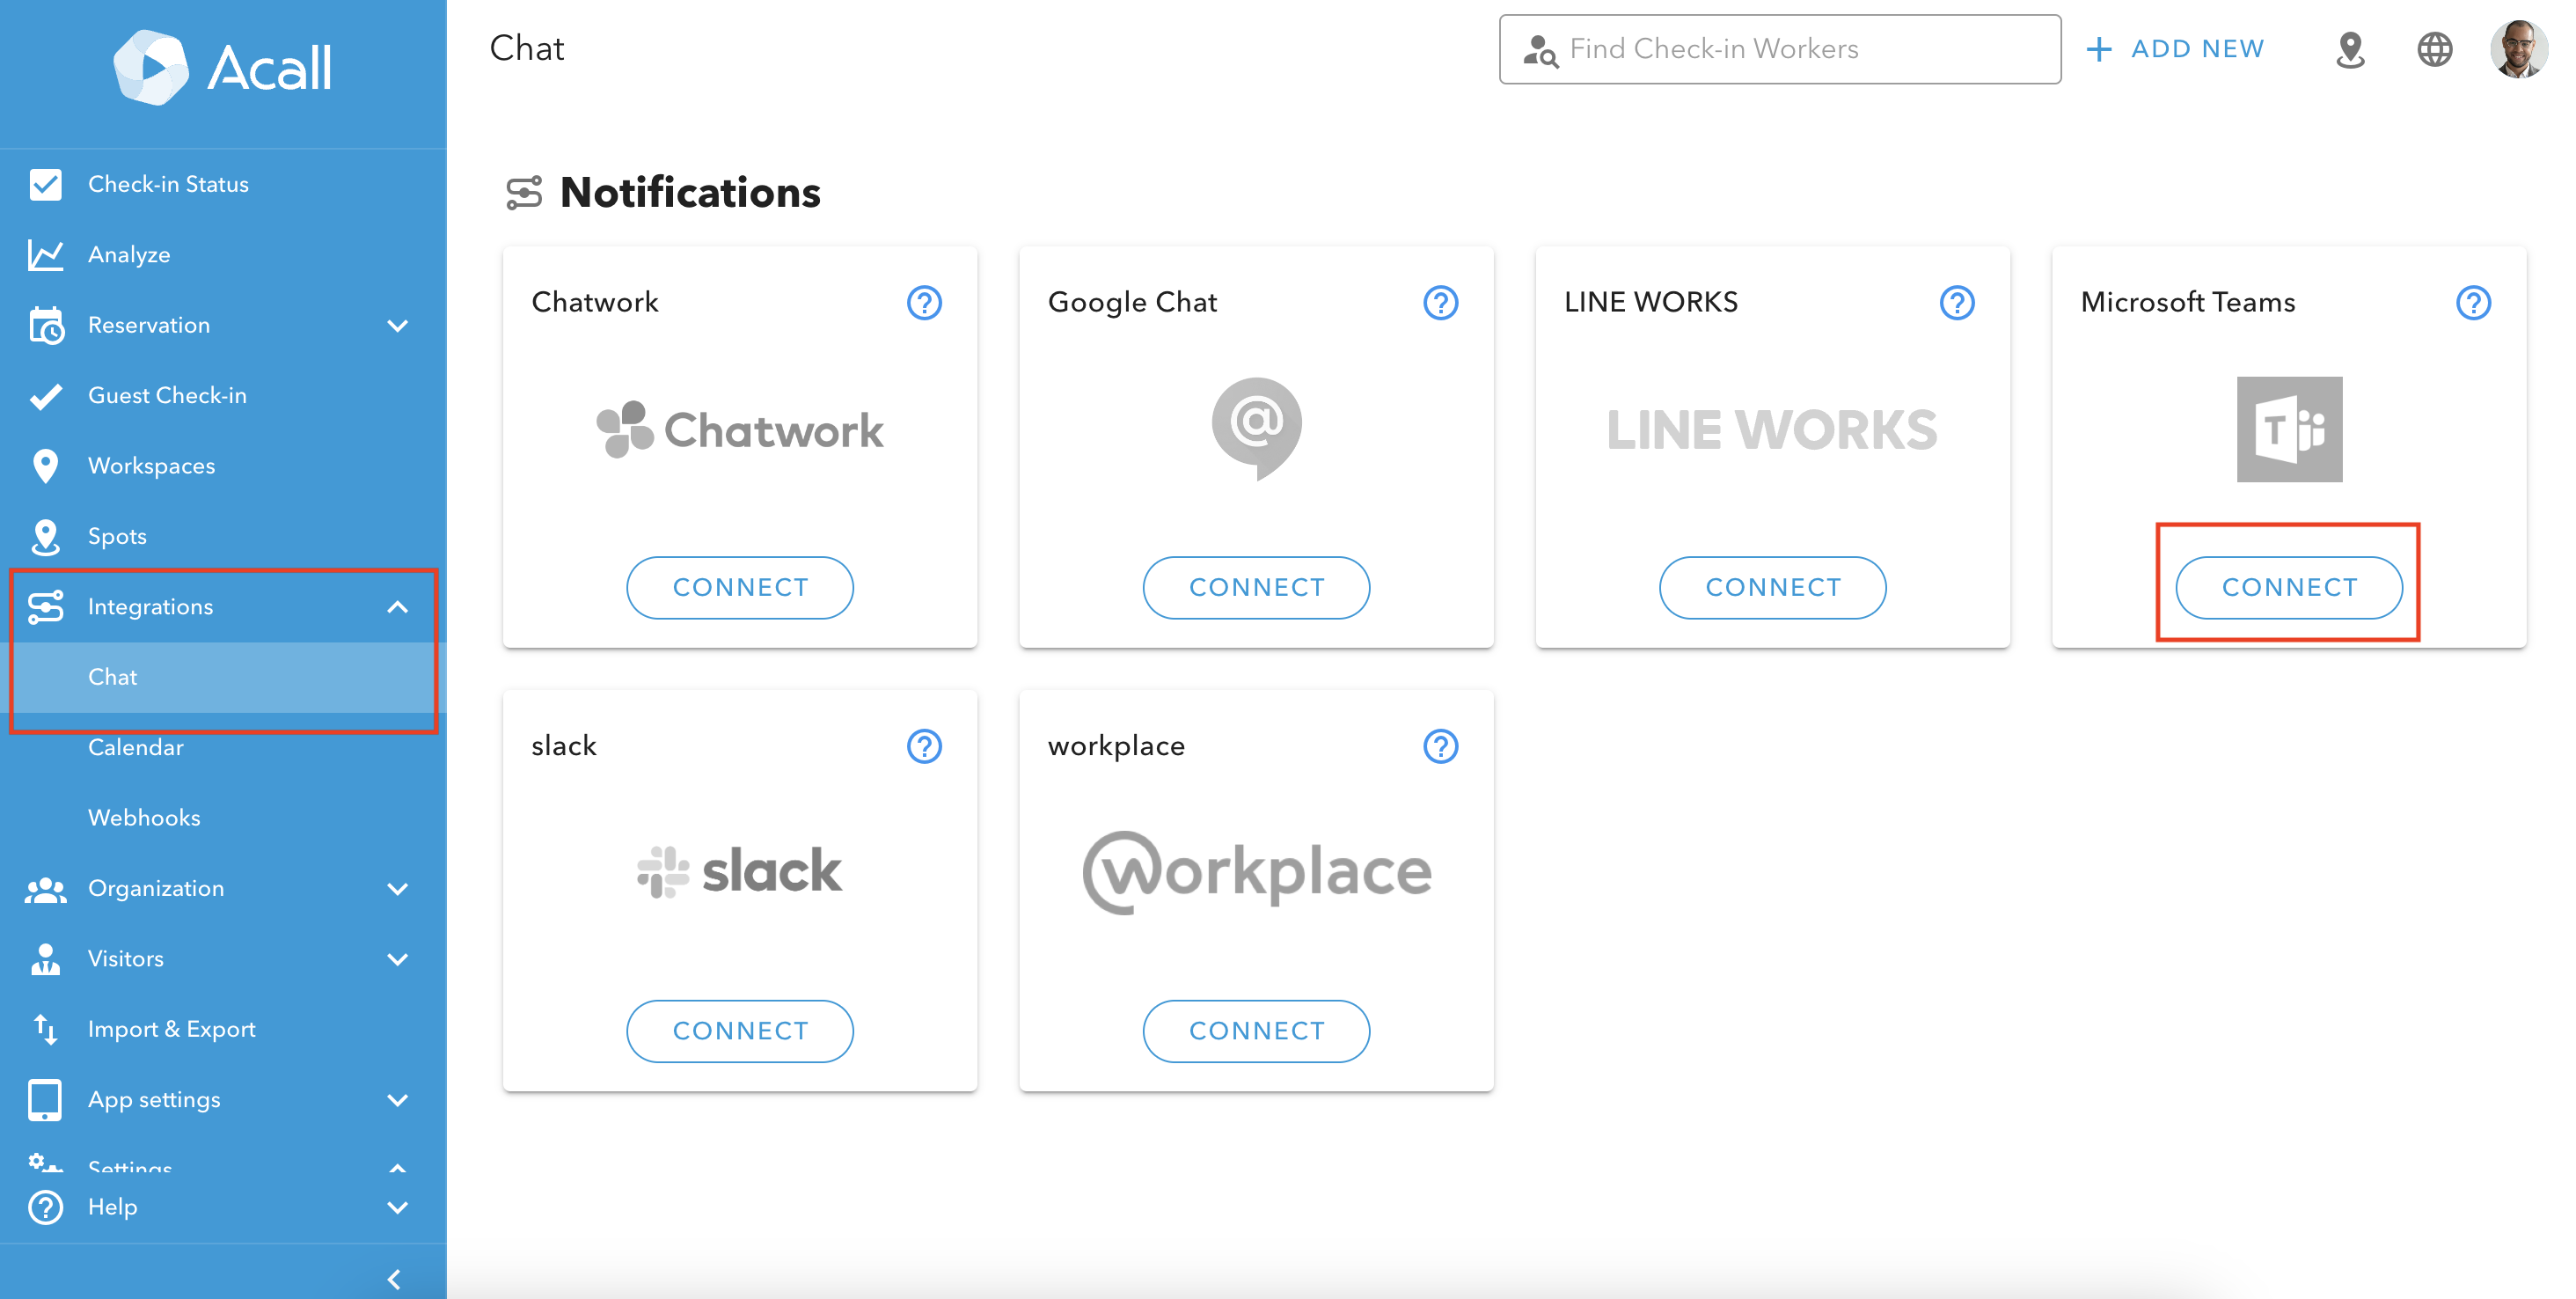Connect the slack integration
The height and width of the screenshot is (1299, 2576).
[x=740, y=1031]
